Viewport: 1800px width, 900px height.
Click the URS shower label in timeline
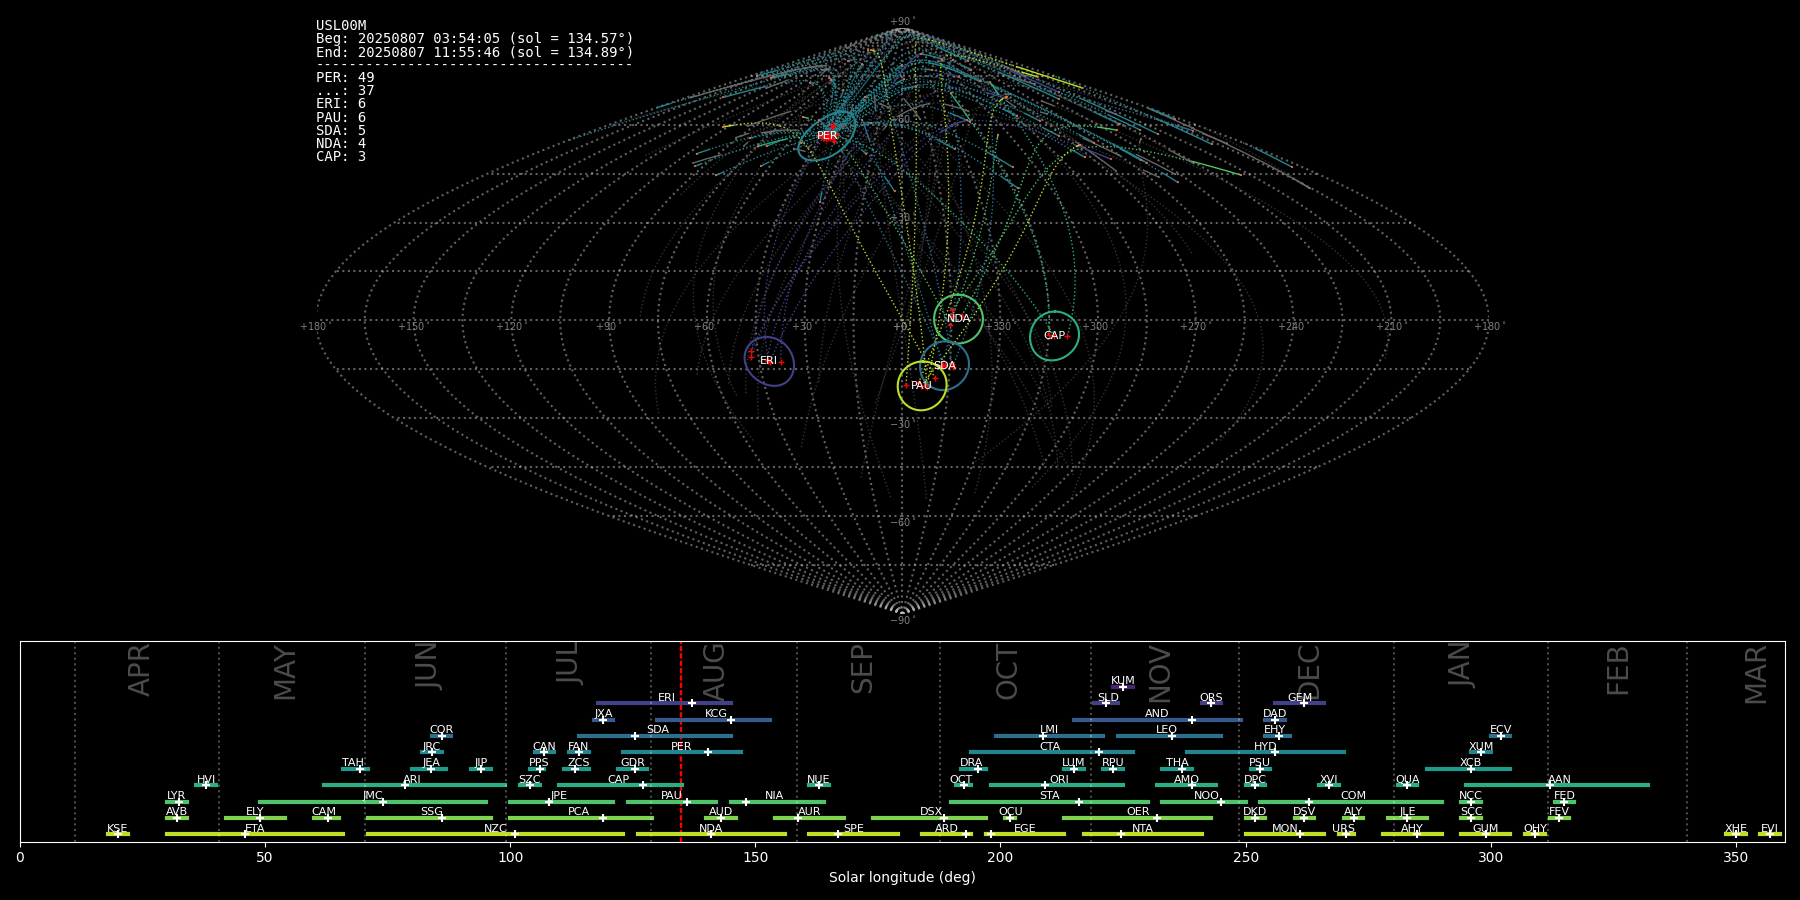tap(1343, 829)
